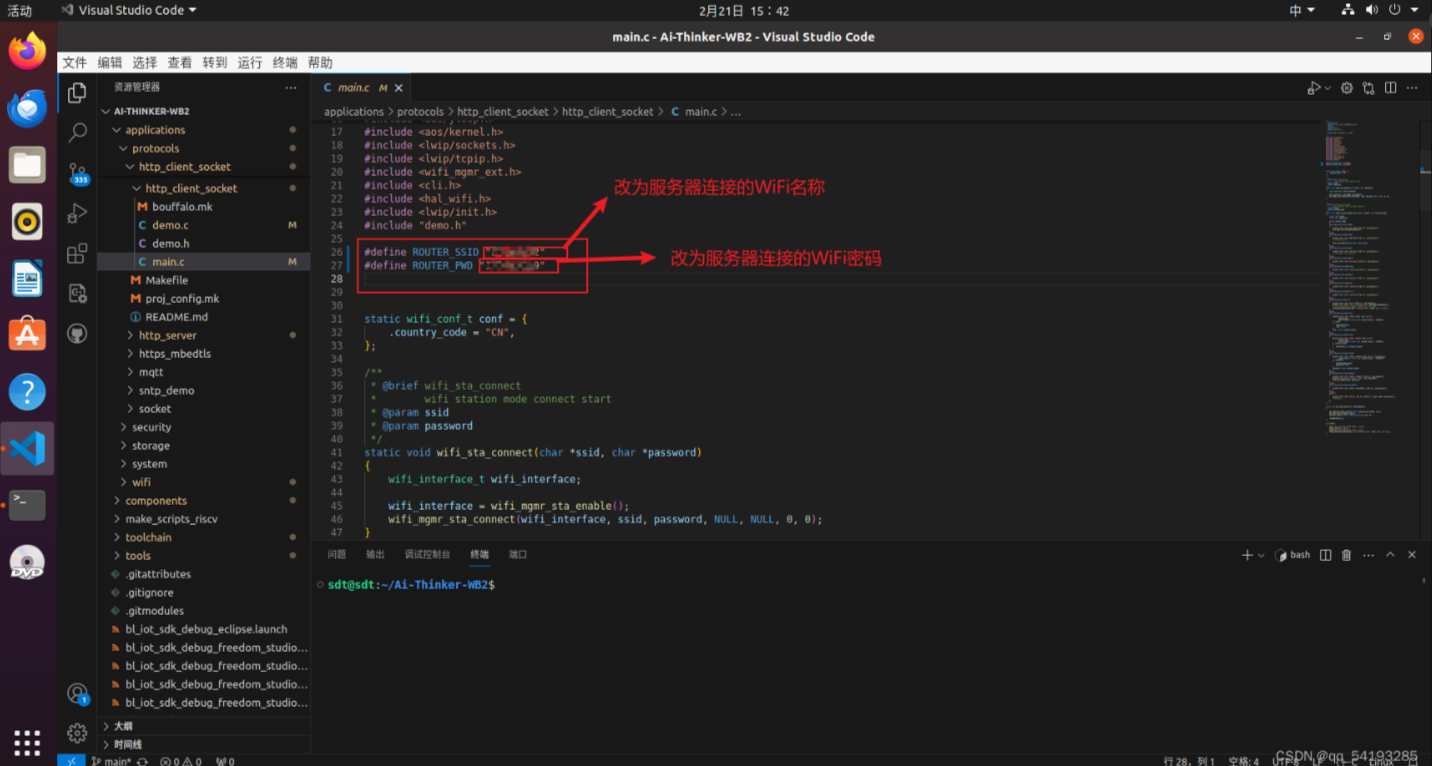Select the bash terminal entry
Image resolution: width=1432 pixels, height=766 pixels.
[x=1292, y=555]
